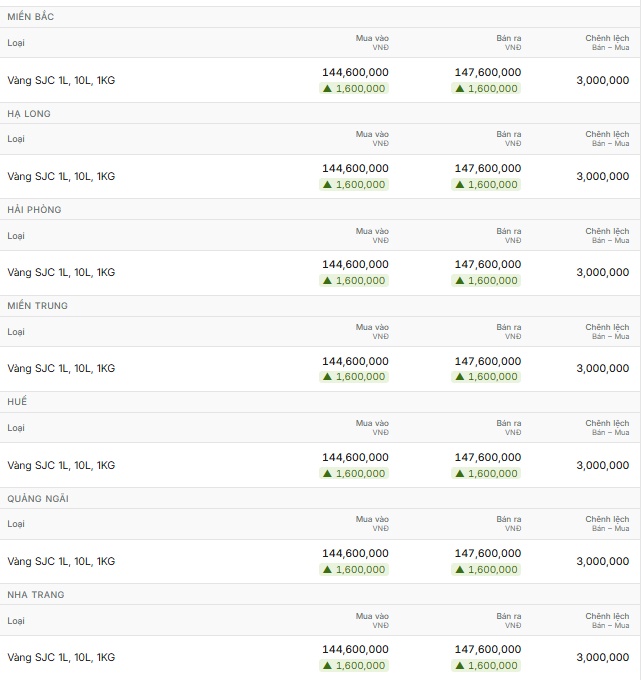Screen dimensions: 644x680
Task: Open Vàng SJC row in Quảng Ngãi section
Action: pos(320,562)
